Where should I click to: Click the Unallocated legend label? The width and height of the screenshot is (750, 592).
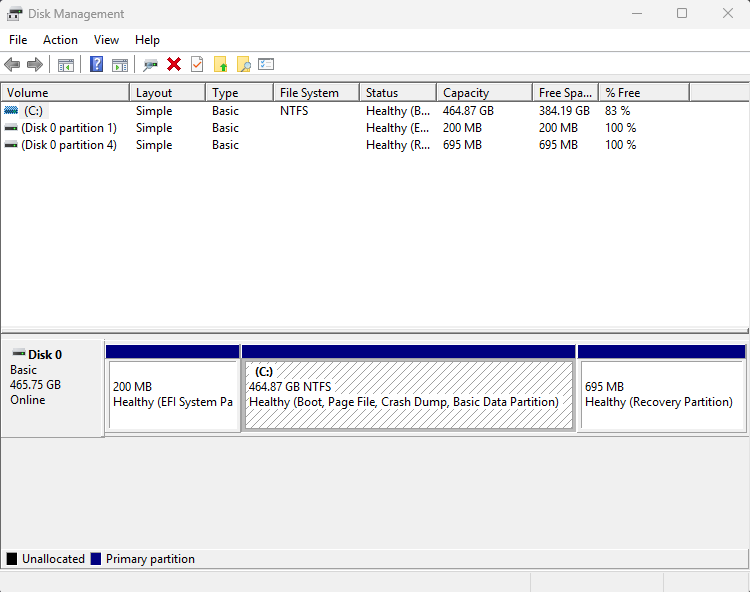(53, 559)
